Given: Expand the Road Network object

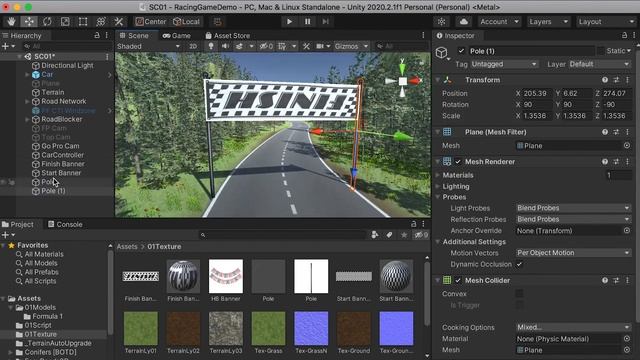Looking at the screenshot, I should (27, 101).
